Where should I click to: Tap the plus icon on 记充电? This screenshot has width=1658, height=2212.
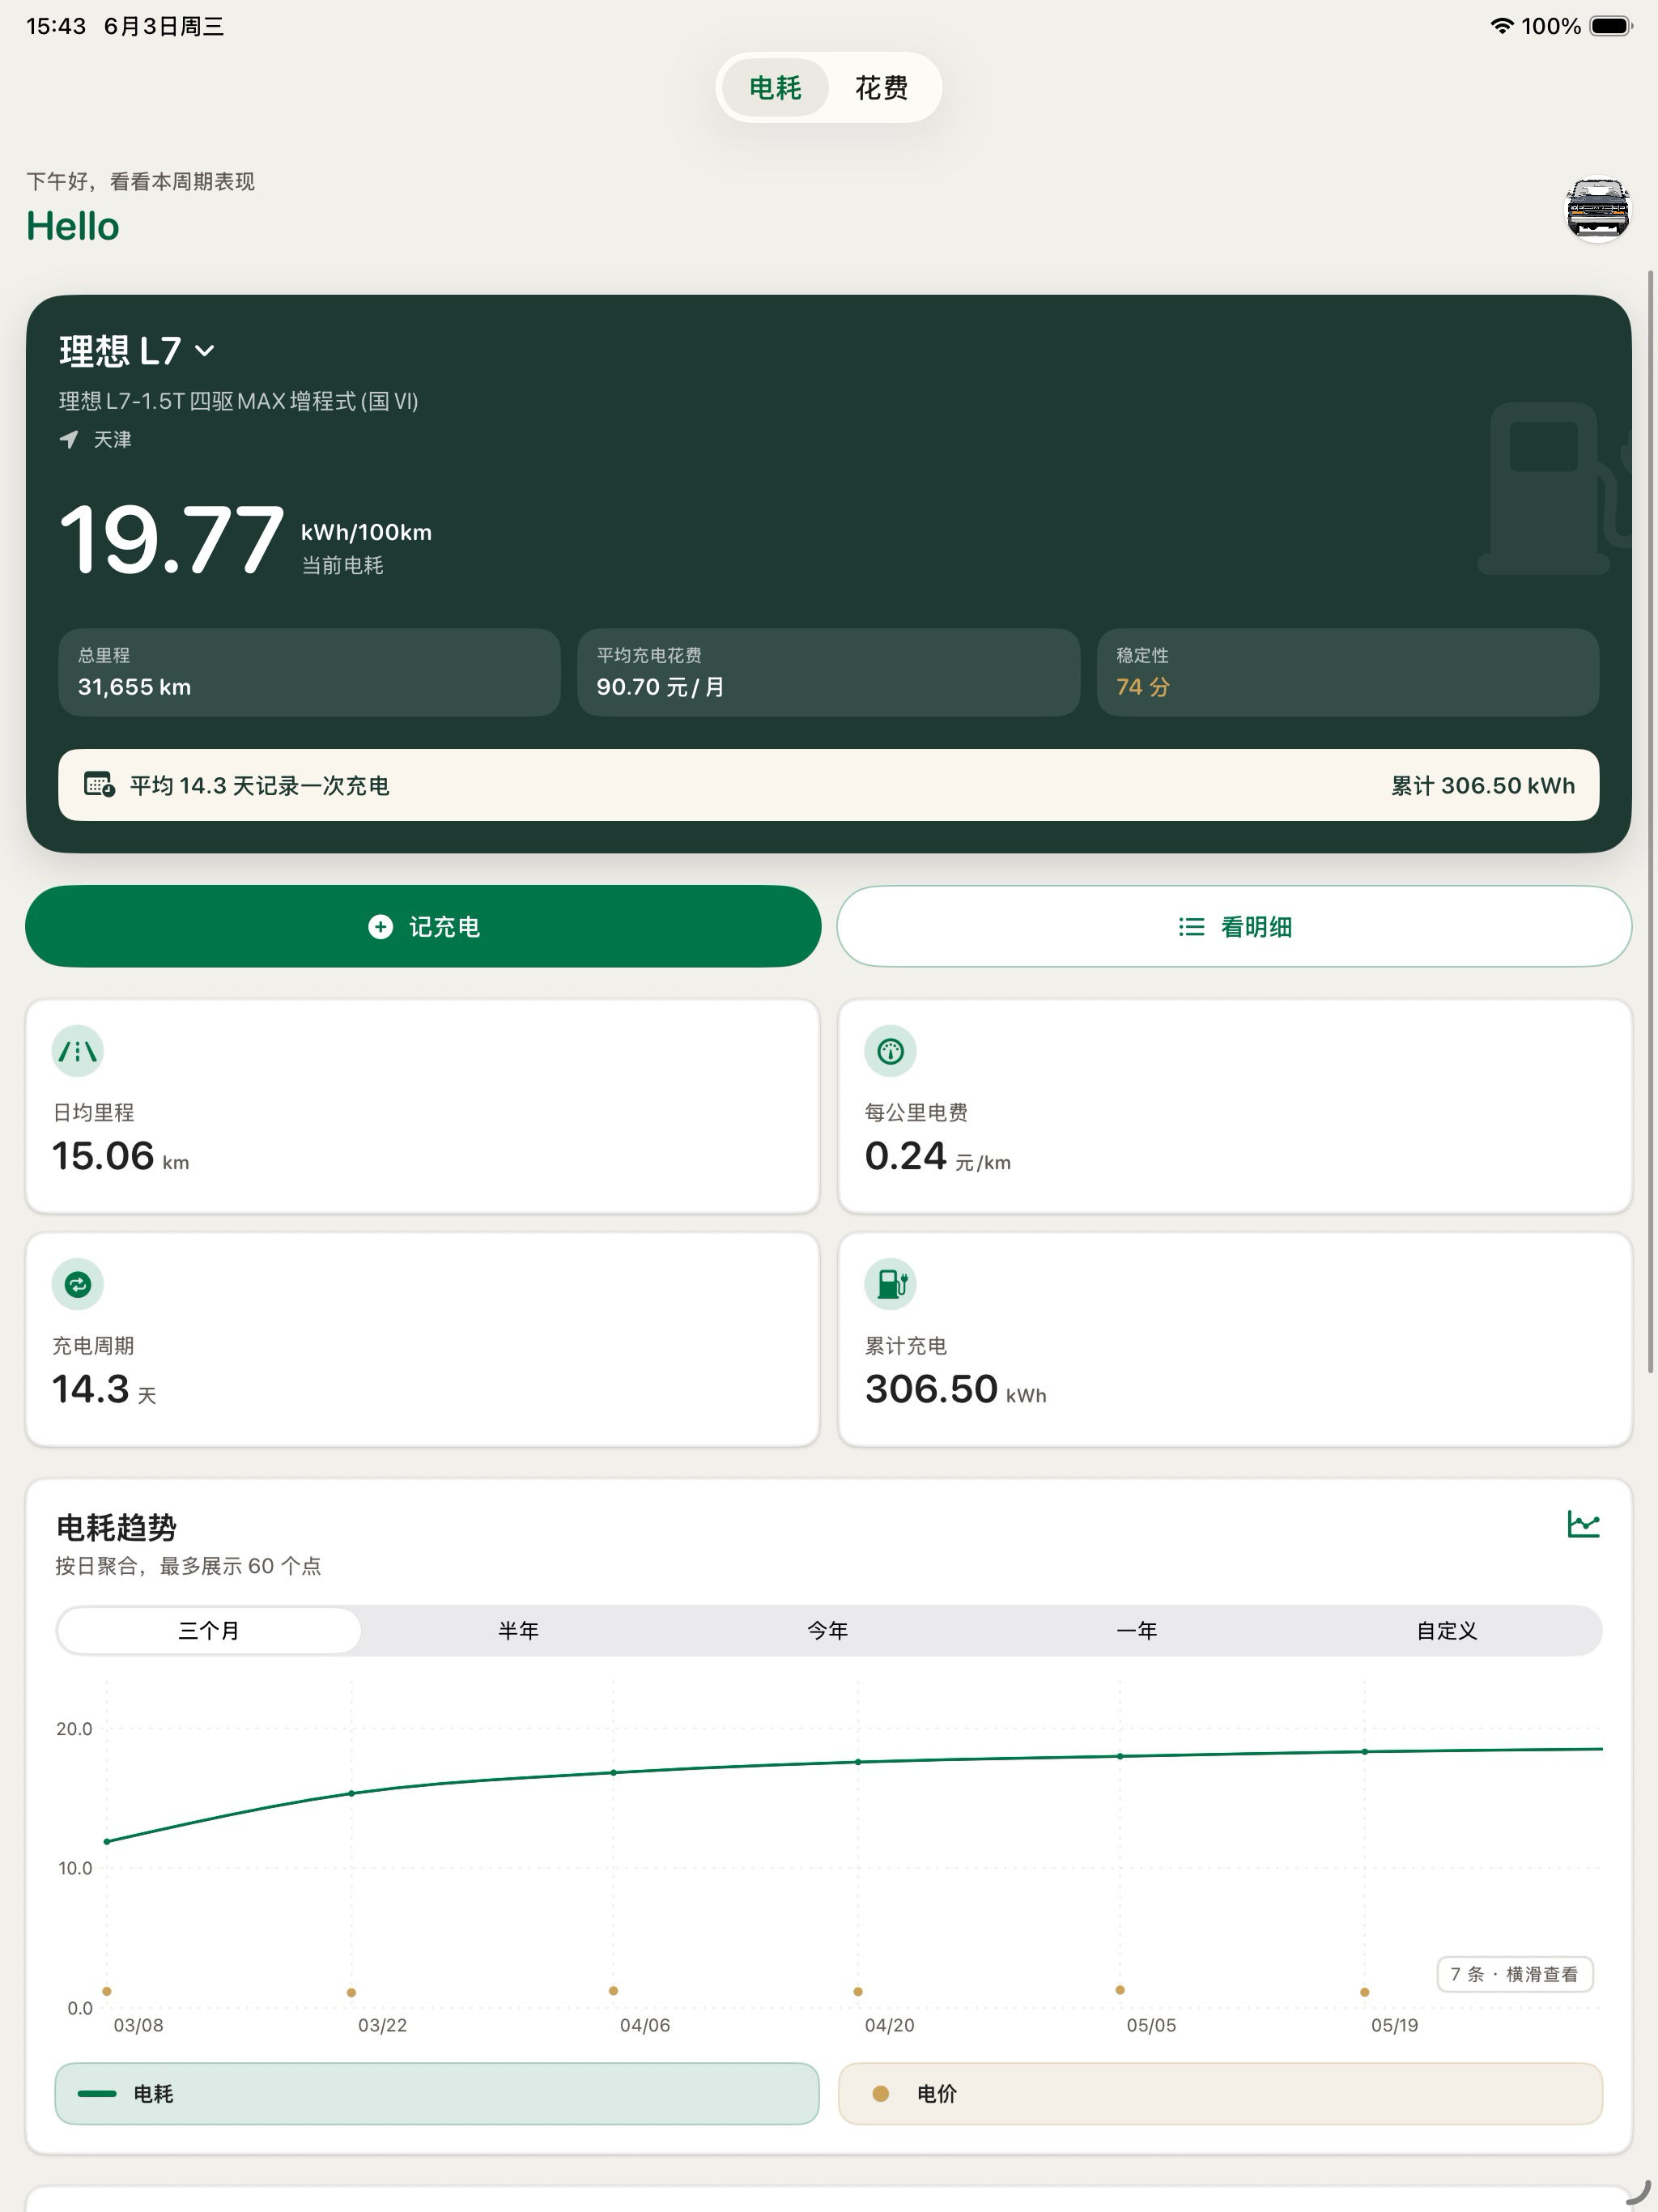(x=380, y=927)
